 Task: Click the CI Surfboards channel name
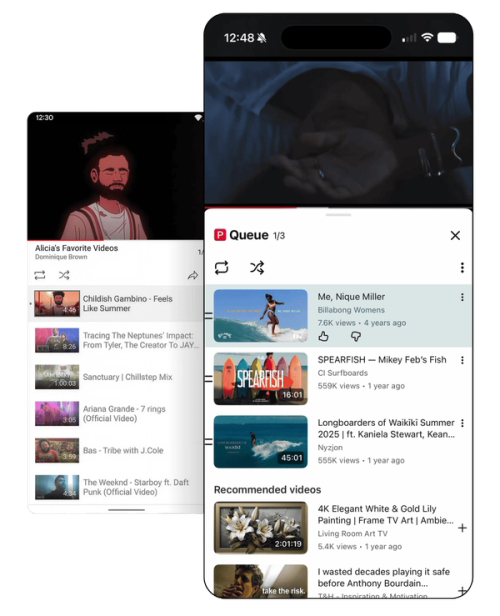pyautogui.click(x=342, y=373)
